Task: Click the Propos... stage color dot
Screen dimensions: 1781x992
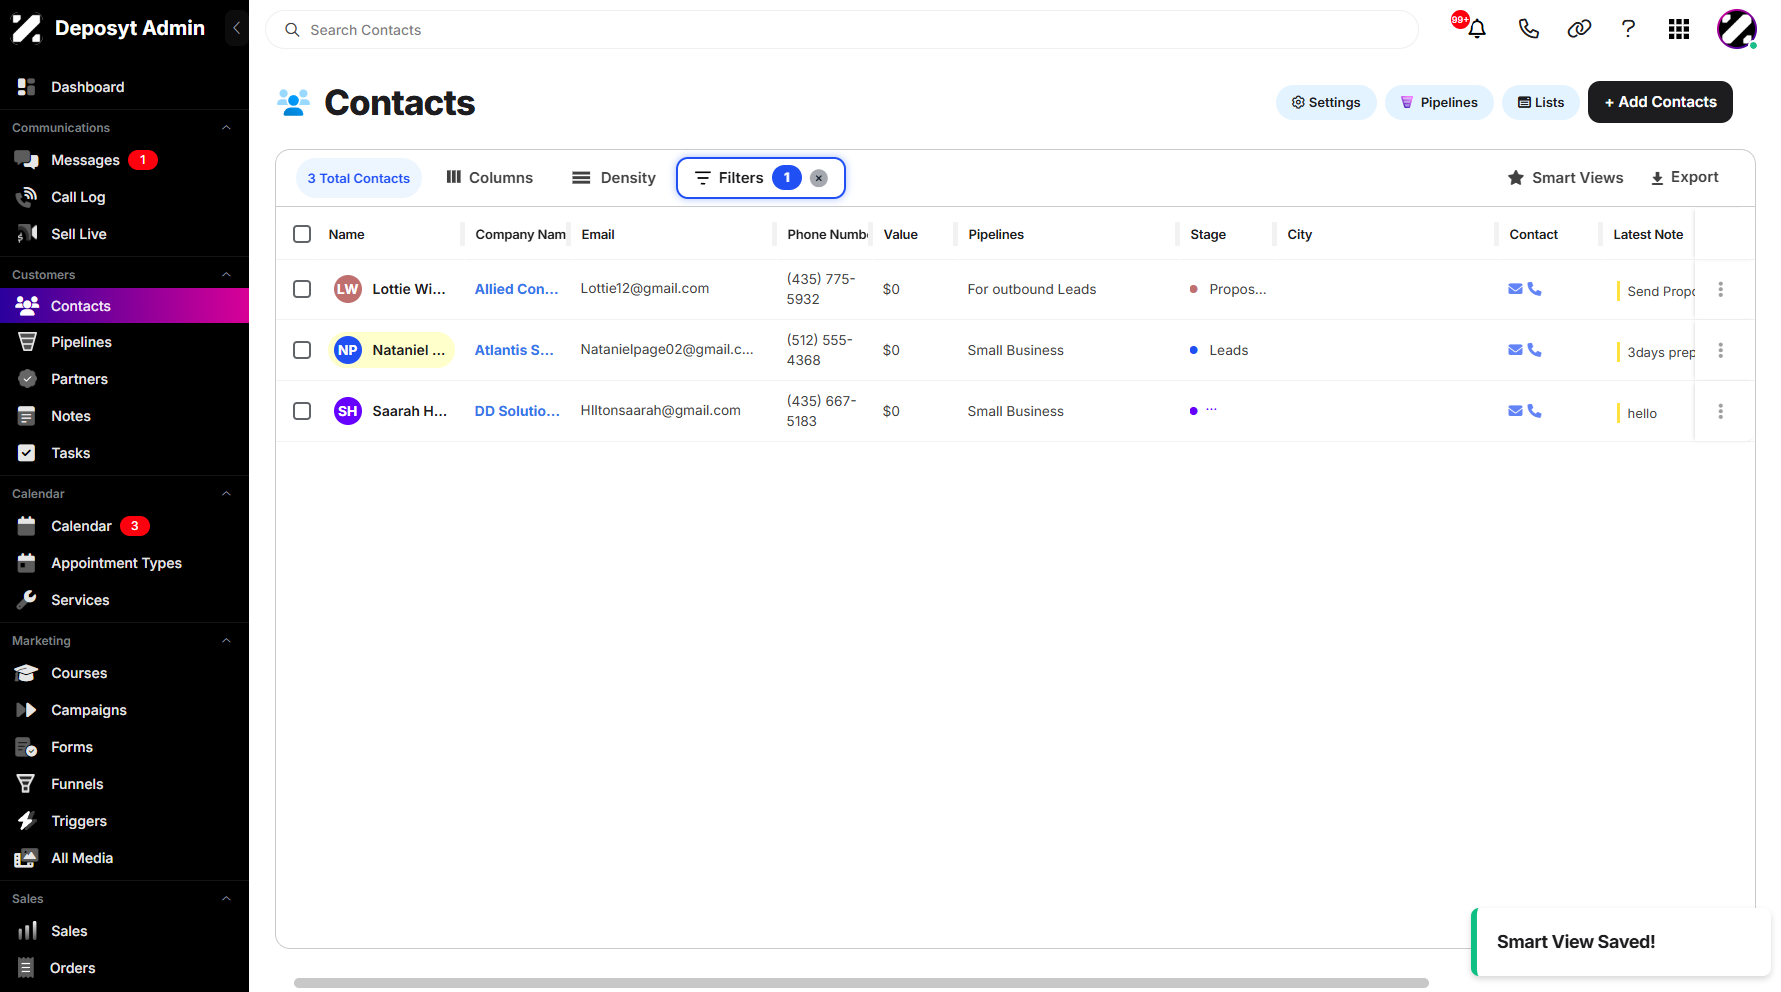Action: coord(1193,289)
